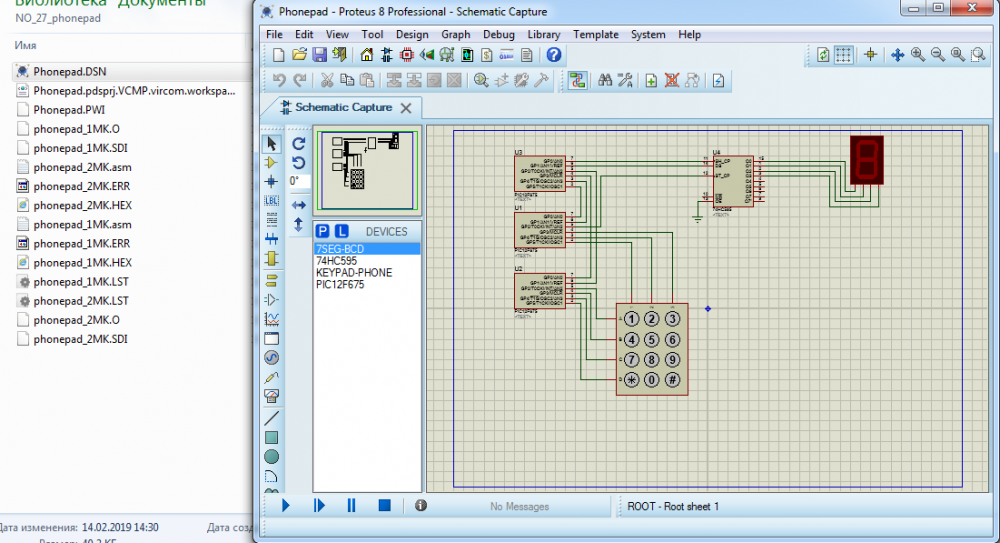Click the L library manager button
Viewport: 1000px width, 543px height.
coord(342,231)
